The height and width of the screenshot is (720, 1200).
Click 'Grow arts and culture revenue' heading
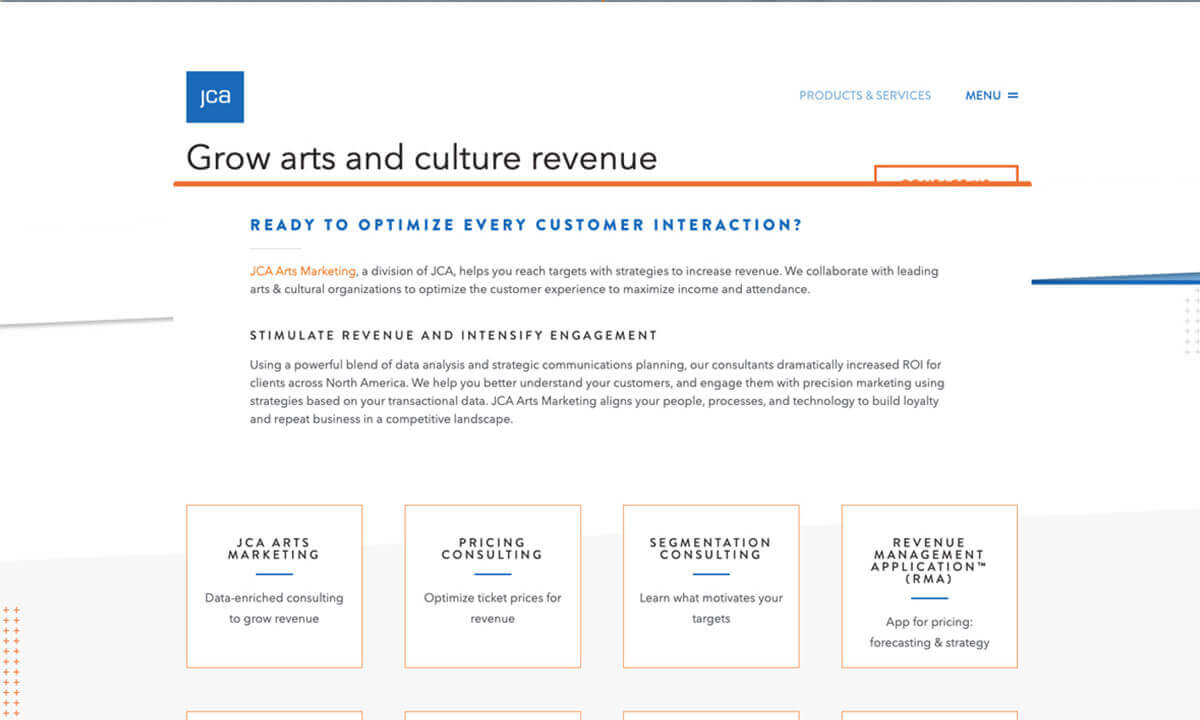coord(422,158)
